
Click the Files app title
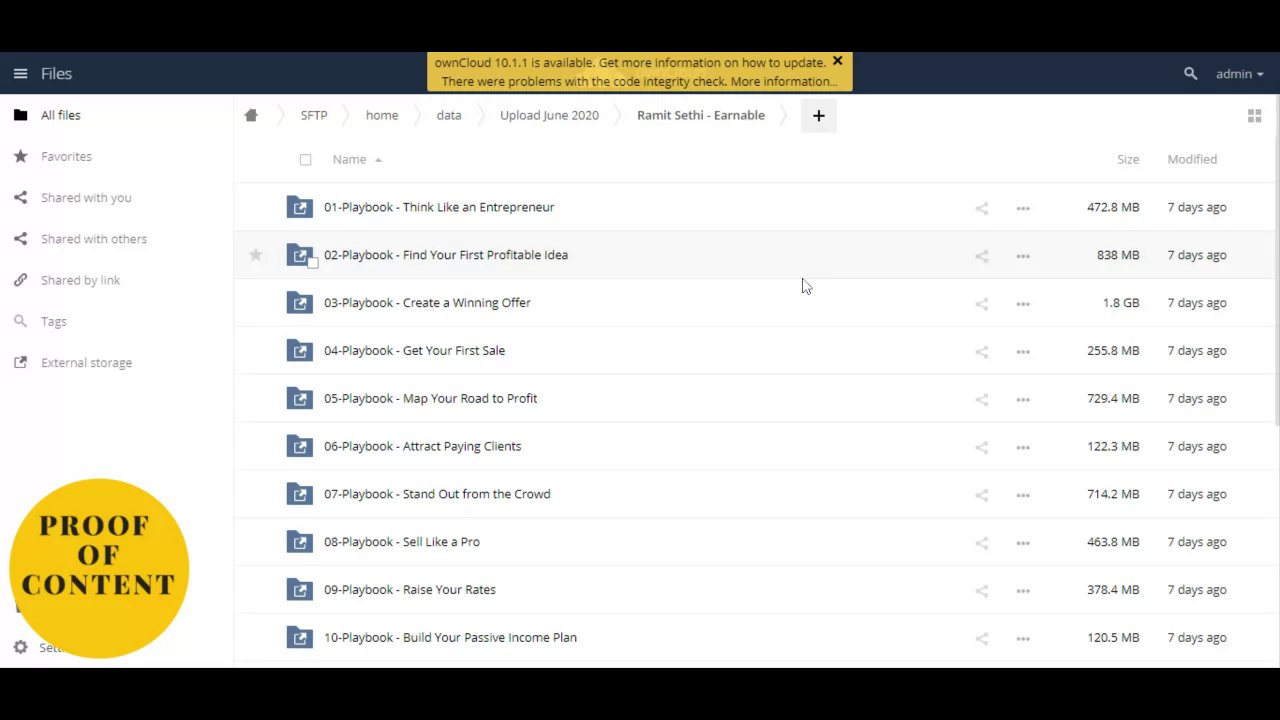(56, 74)
